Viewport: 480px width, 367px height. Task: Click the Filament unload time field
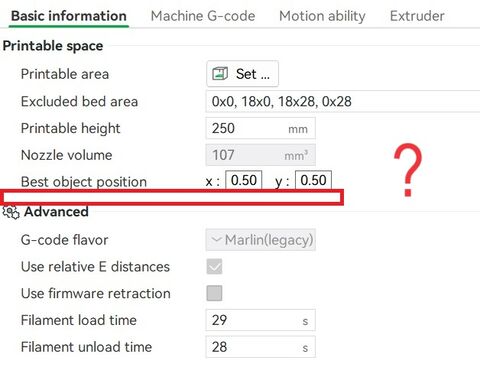coord(261,347)
